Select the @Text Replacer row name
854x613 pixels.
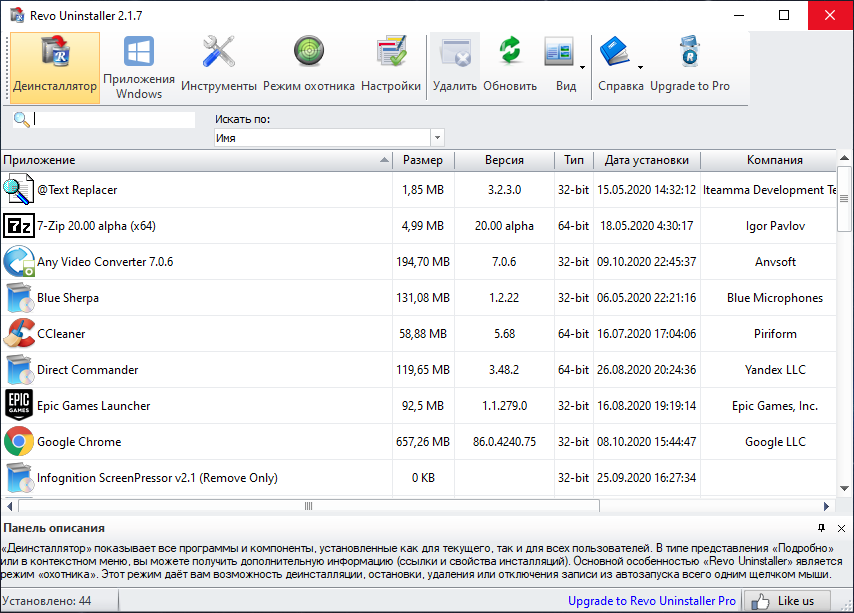coord(77,190)
